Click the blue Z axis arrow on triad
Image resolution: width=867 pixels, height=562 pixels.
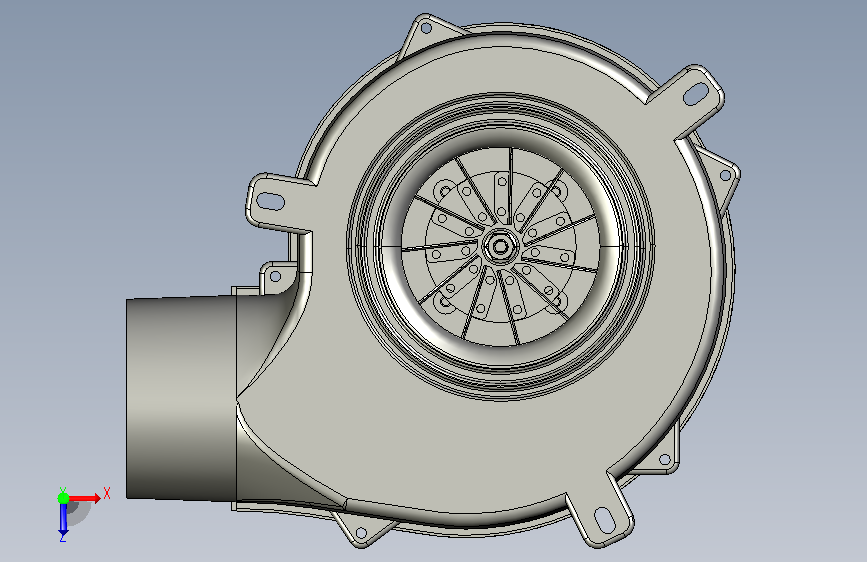click(x=63, y=520)
